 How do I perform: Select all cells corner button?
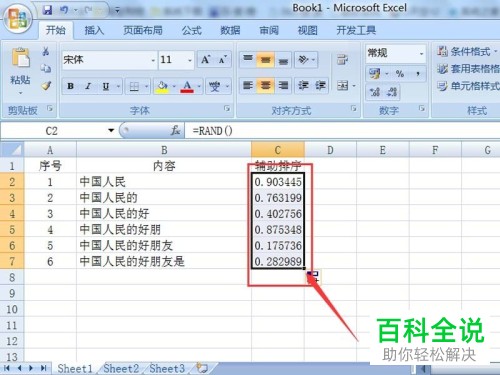coord(12,150)
